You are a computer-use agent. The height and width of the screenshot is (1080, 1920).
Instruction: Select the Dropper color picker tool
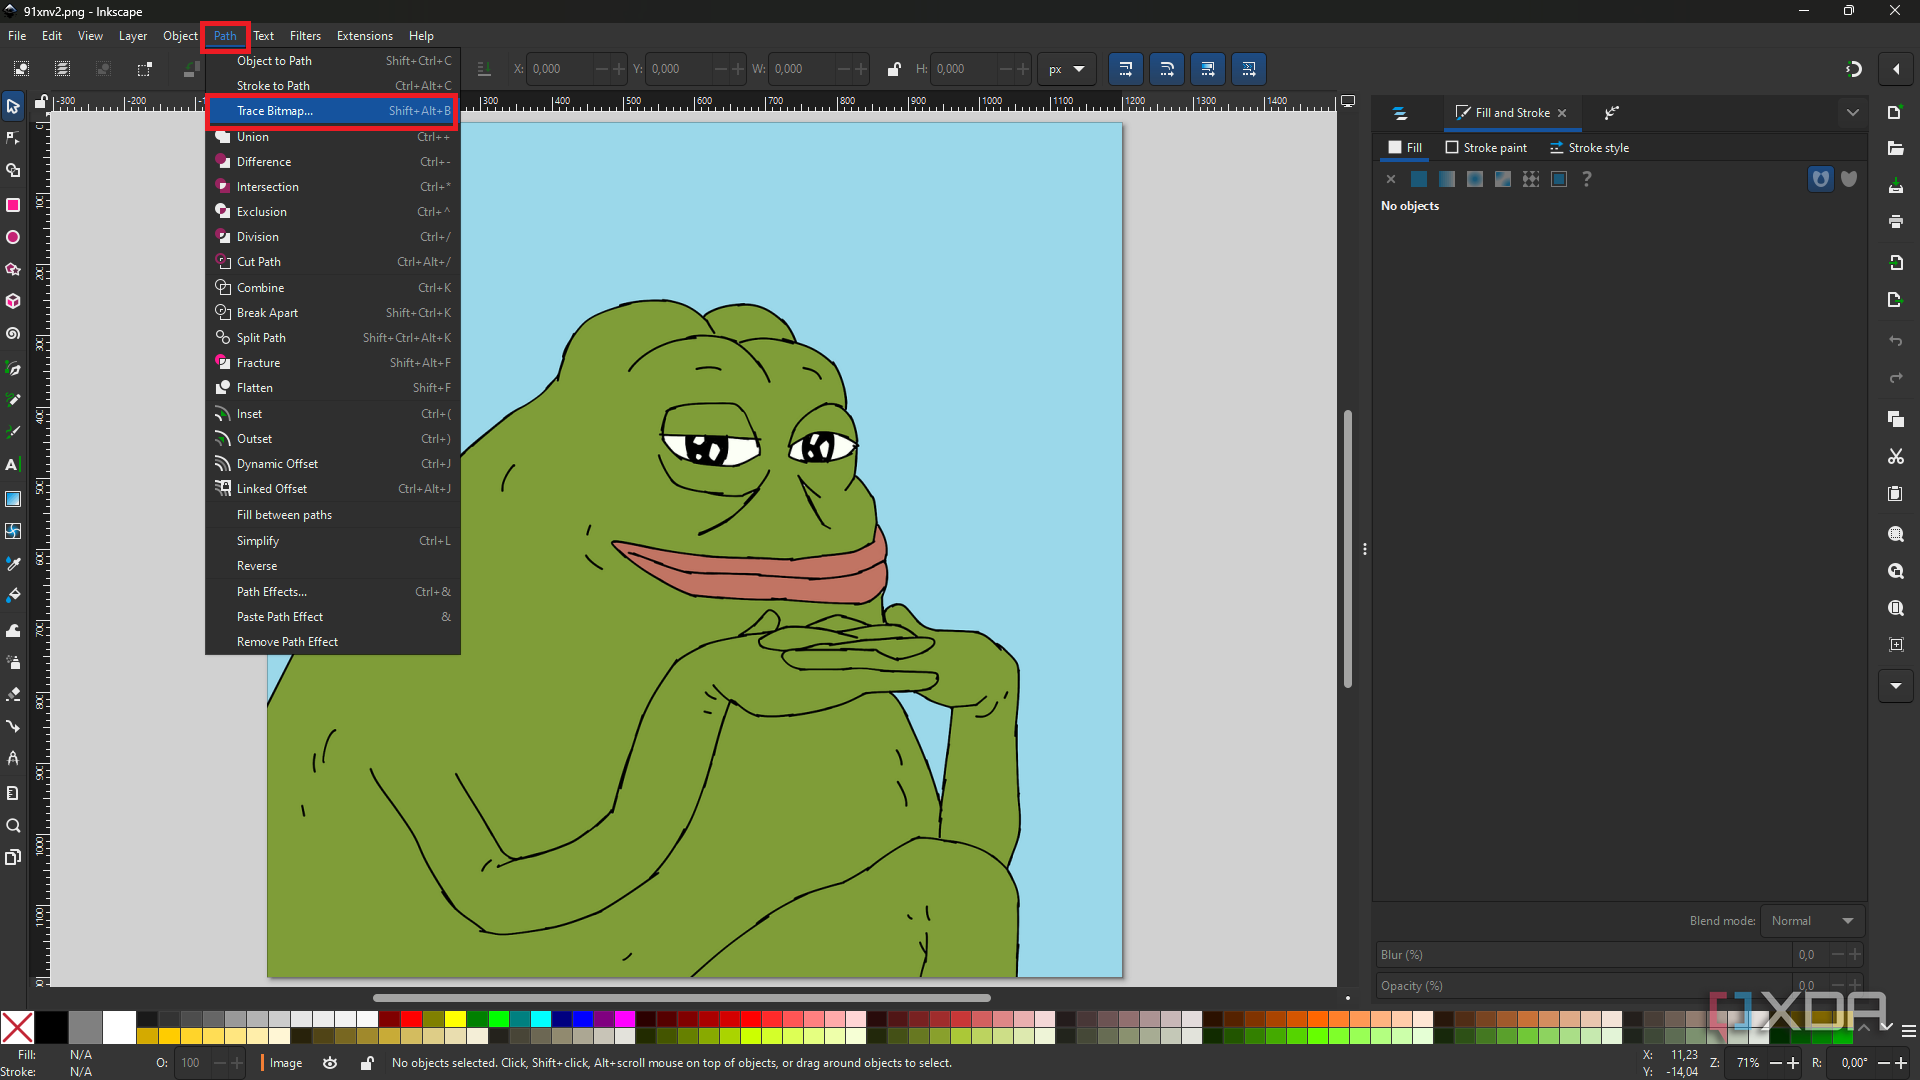coord(13,563)
